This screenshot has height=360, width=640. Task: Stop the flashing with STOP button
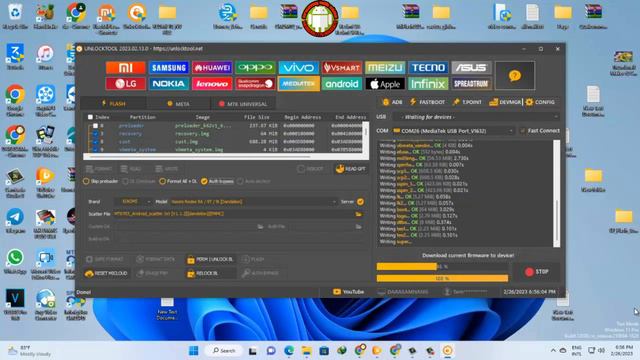click(537, 272)
